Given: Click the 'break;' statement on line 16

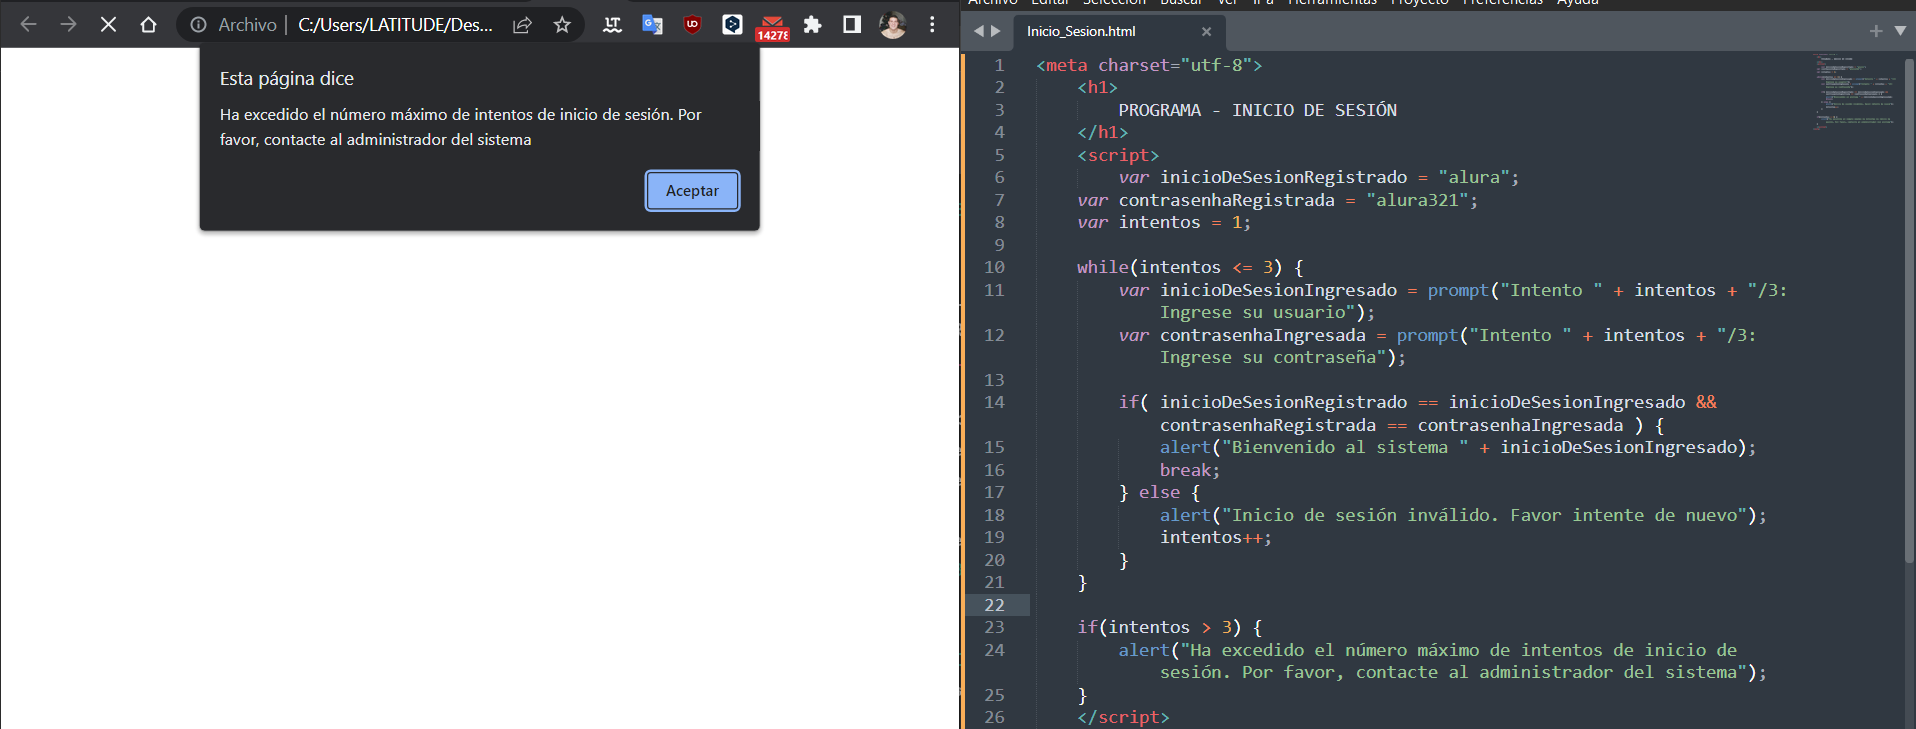Looking at the screenshot, I should (1190, 470).
